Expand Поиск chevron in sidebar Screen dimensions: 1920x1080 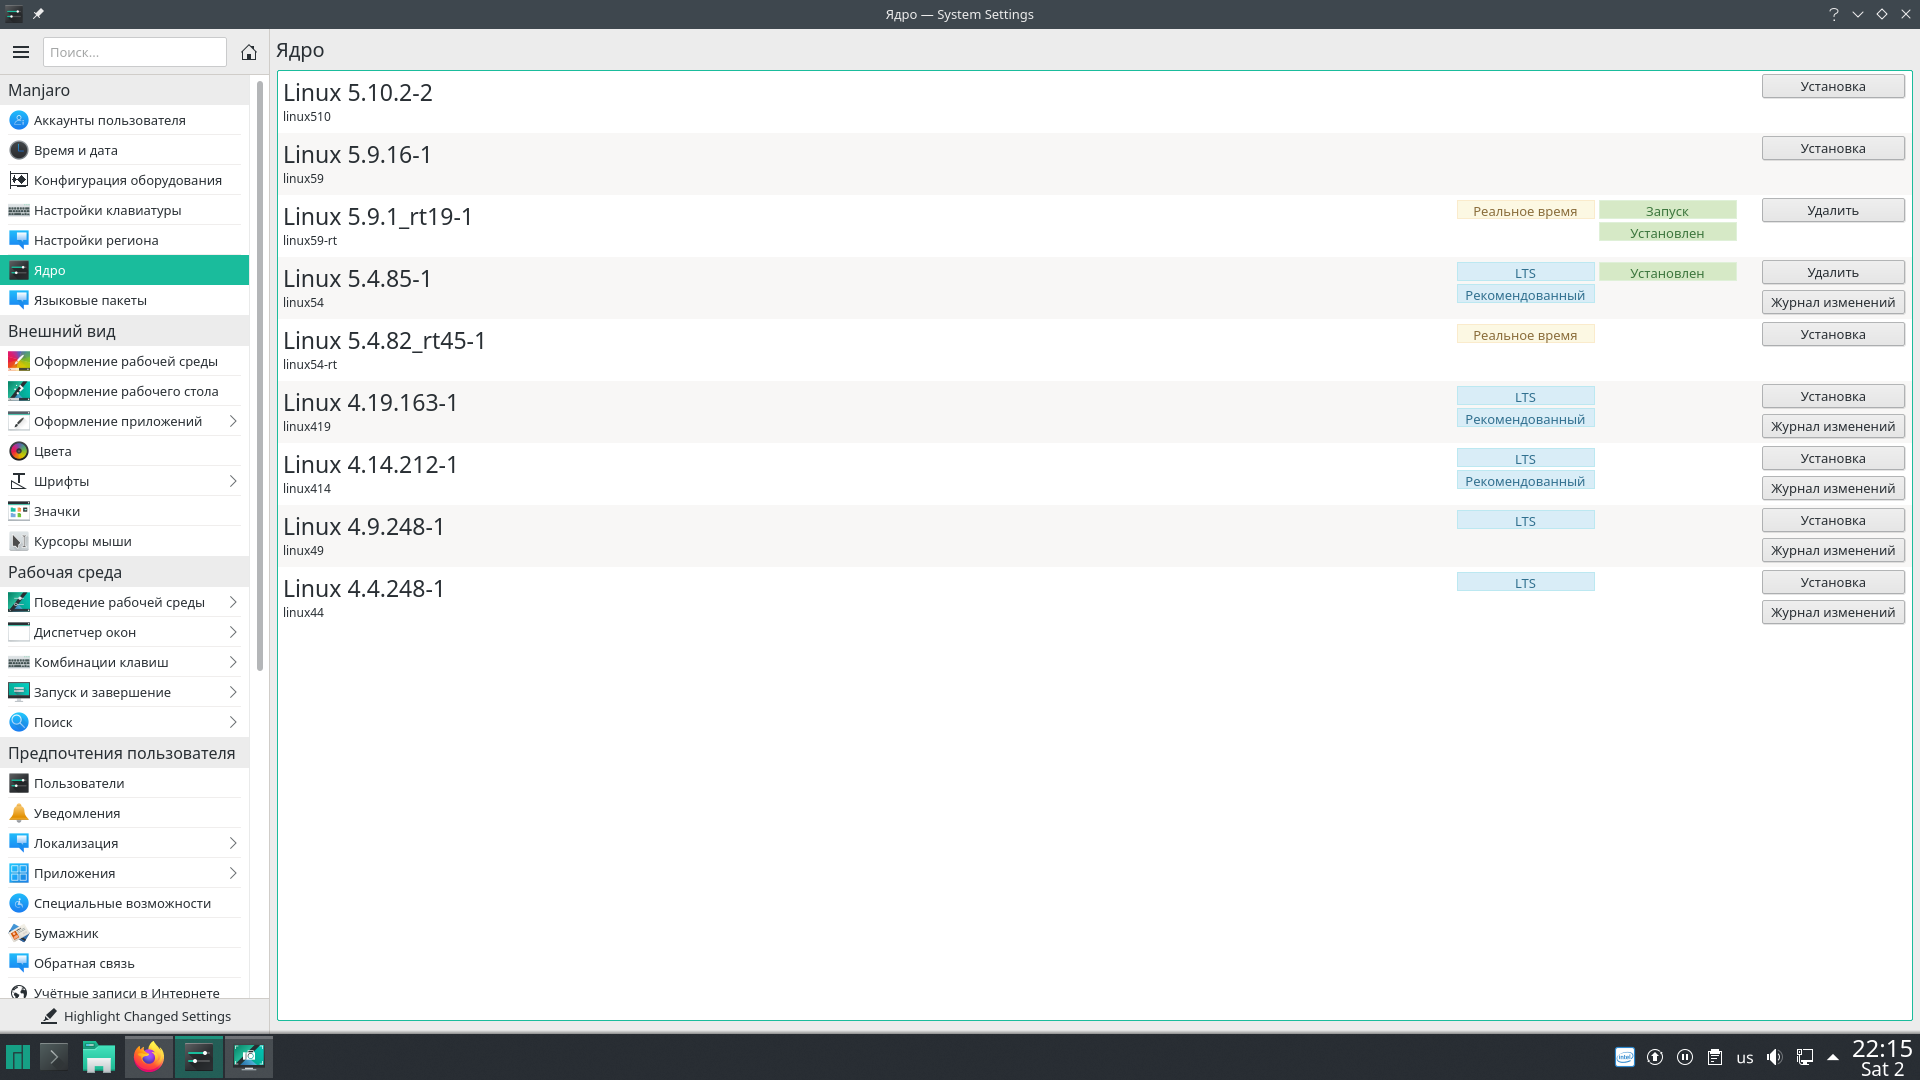233,722
